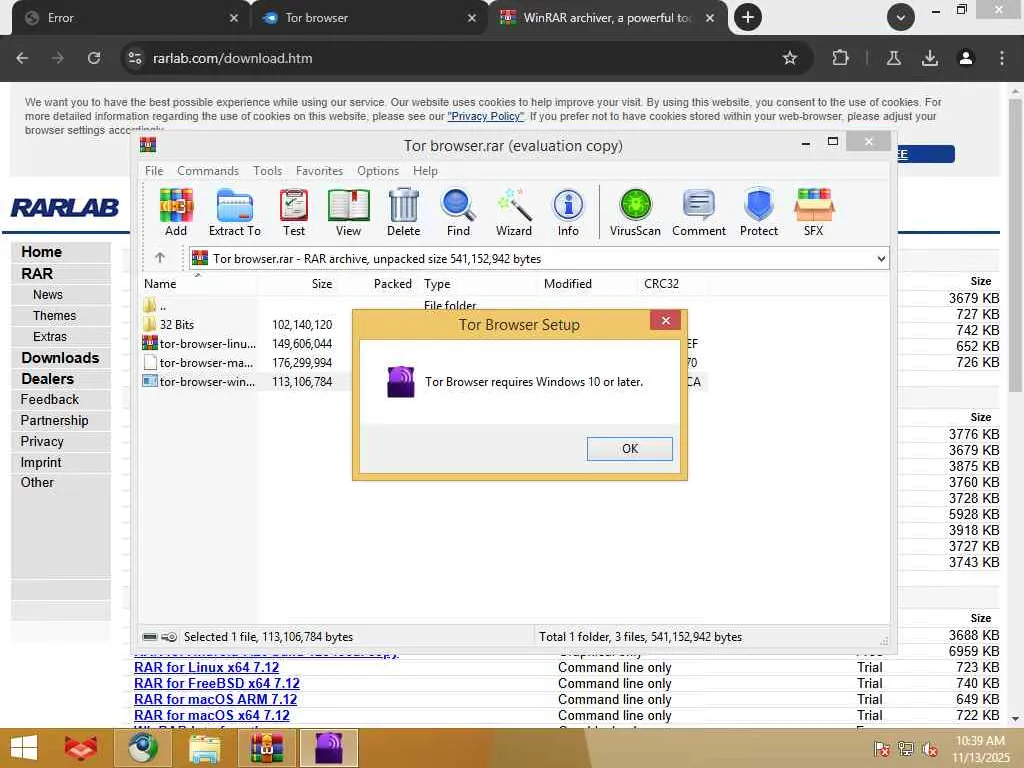
Task: Open the RAR for macOS ARM 7.12 link
Action: [x=216, y=699]
